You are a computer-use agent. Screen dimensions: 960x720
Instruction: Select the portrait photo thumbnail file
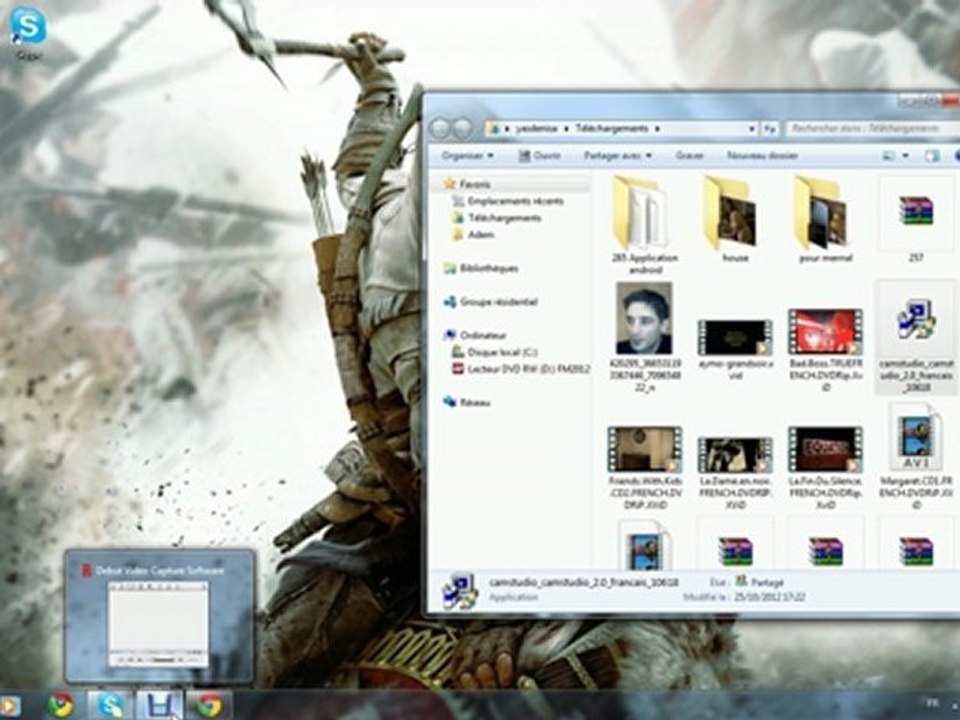(644, 337)
